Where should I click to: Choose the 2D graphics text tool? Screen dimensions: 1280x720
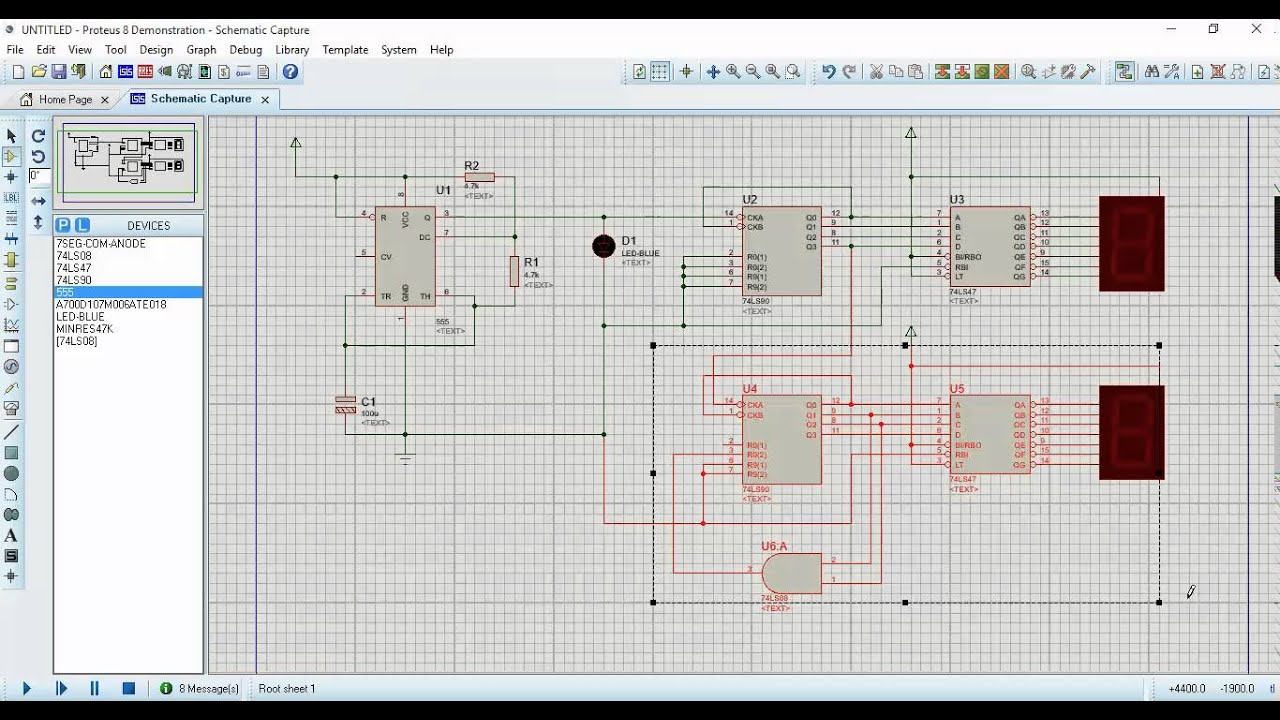pyautogui.click(x=11, y=536)
